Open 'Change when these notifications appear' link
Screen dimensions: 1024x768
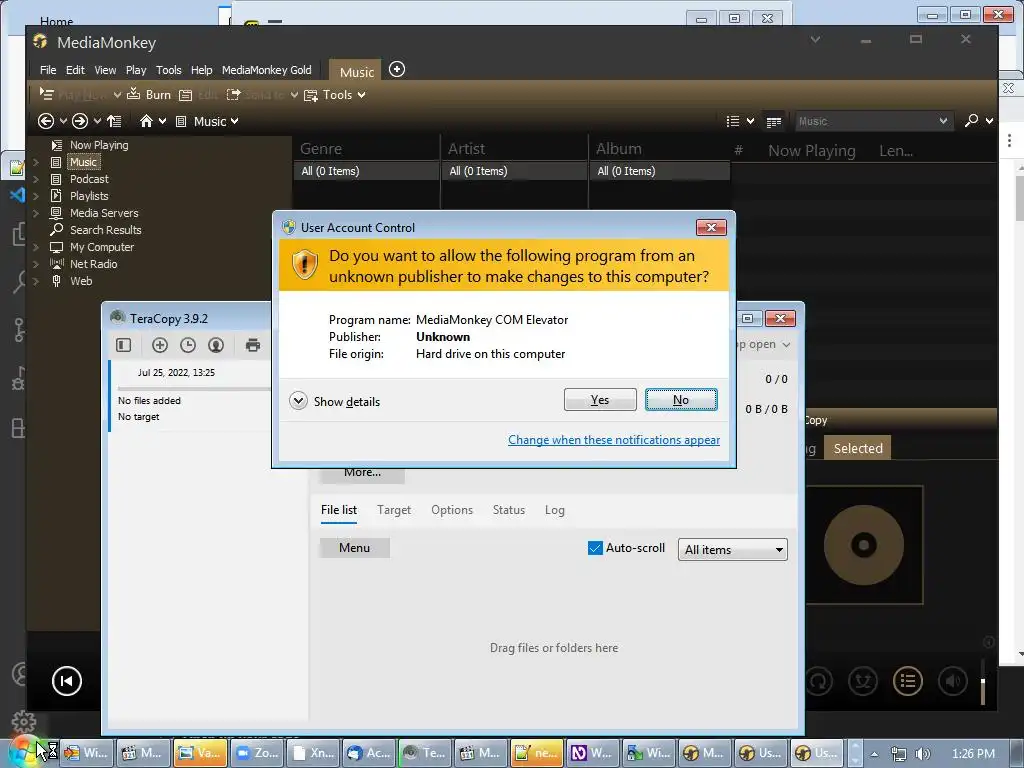pyautogui.click(x=614, y=440)
